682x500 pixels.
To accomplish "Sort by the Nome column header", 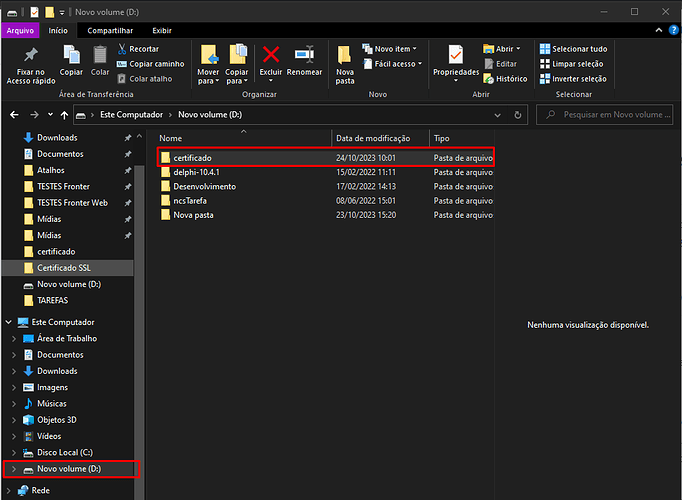I will coord(244,138).
